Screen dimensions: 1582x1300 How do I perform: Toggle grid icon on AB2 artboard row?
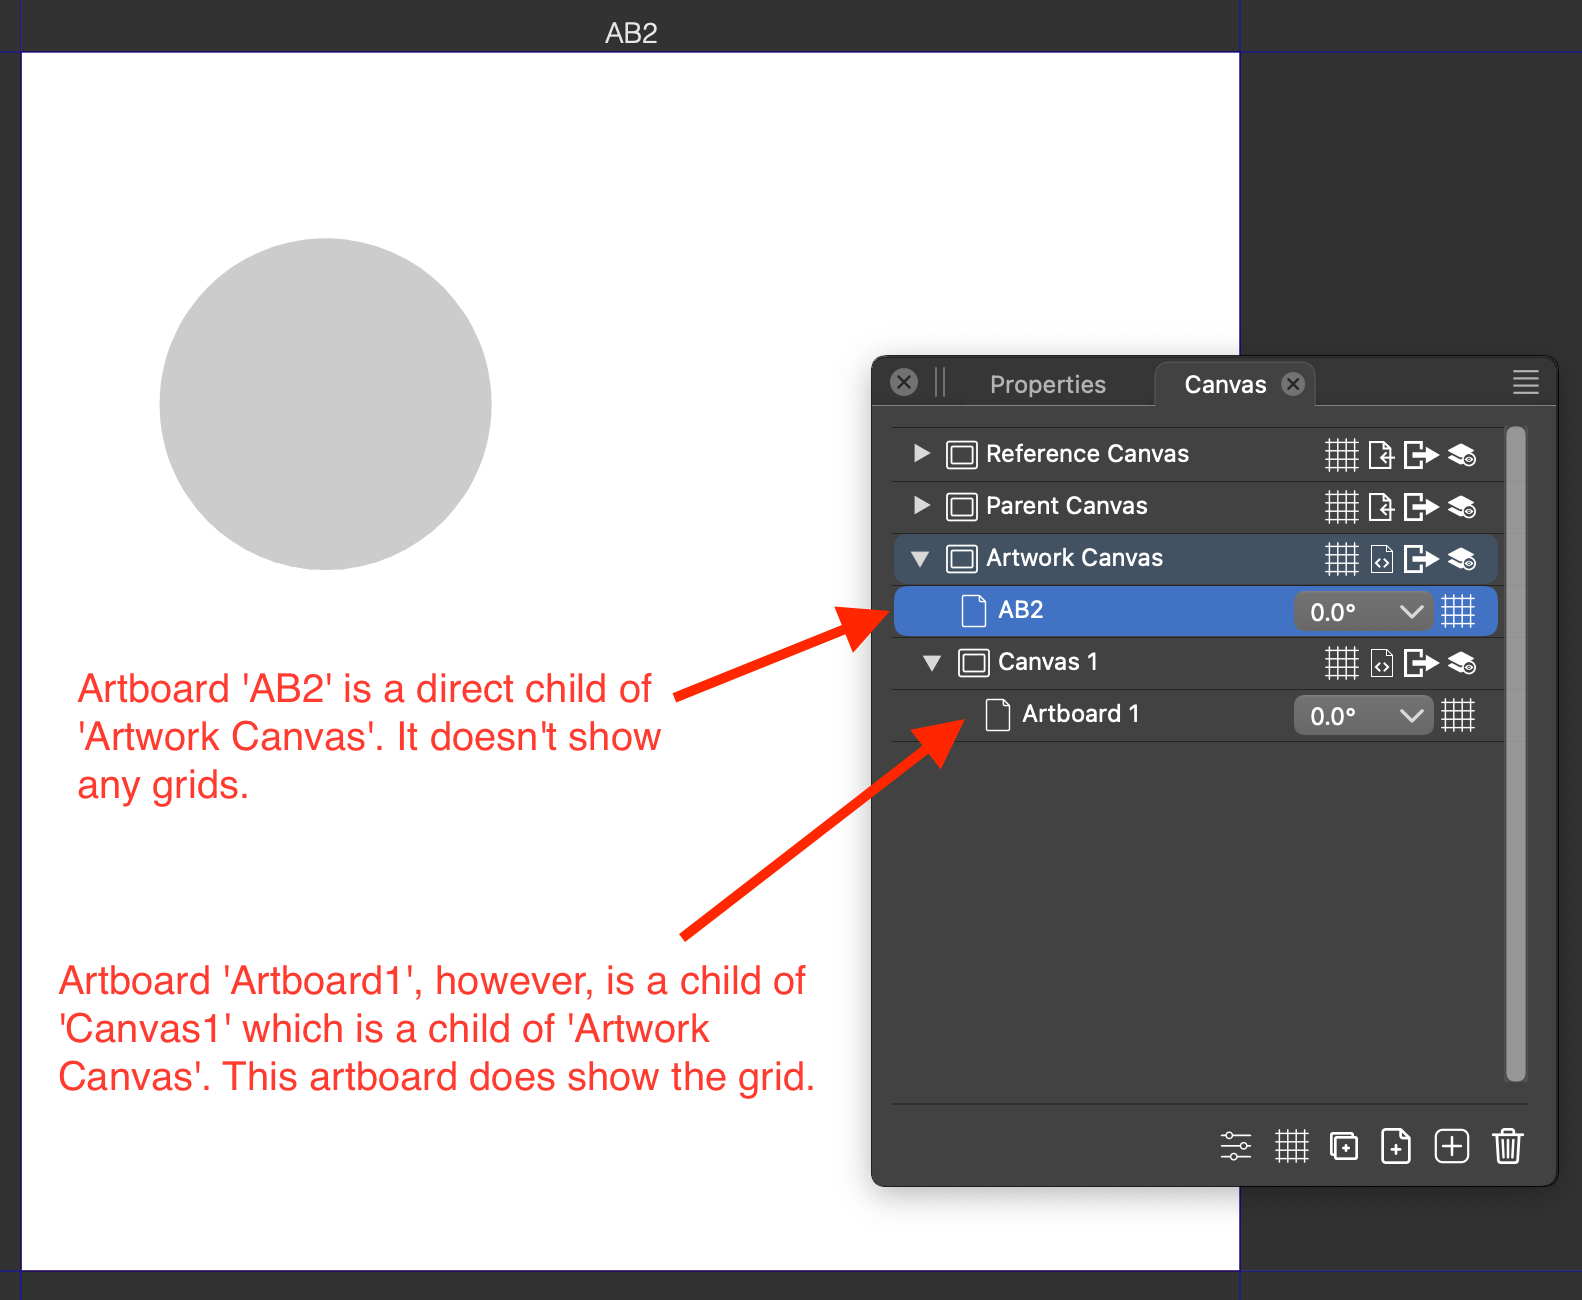click(1457, 611)
